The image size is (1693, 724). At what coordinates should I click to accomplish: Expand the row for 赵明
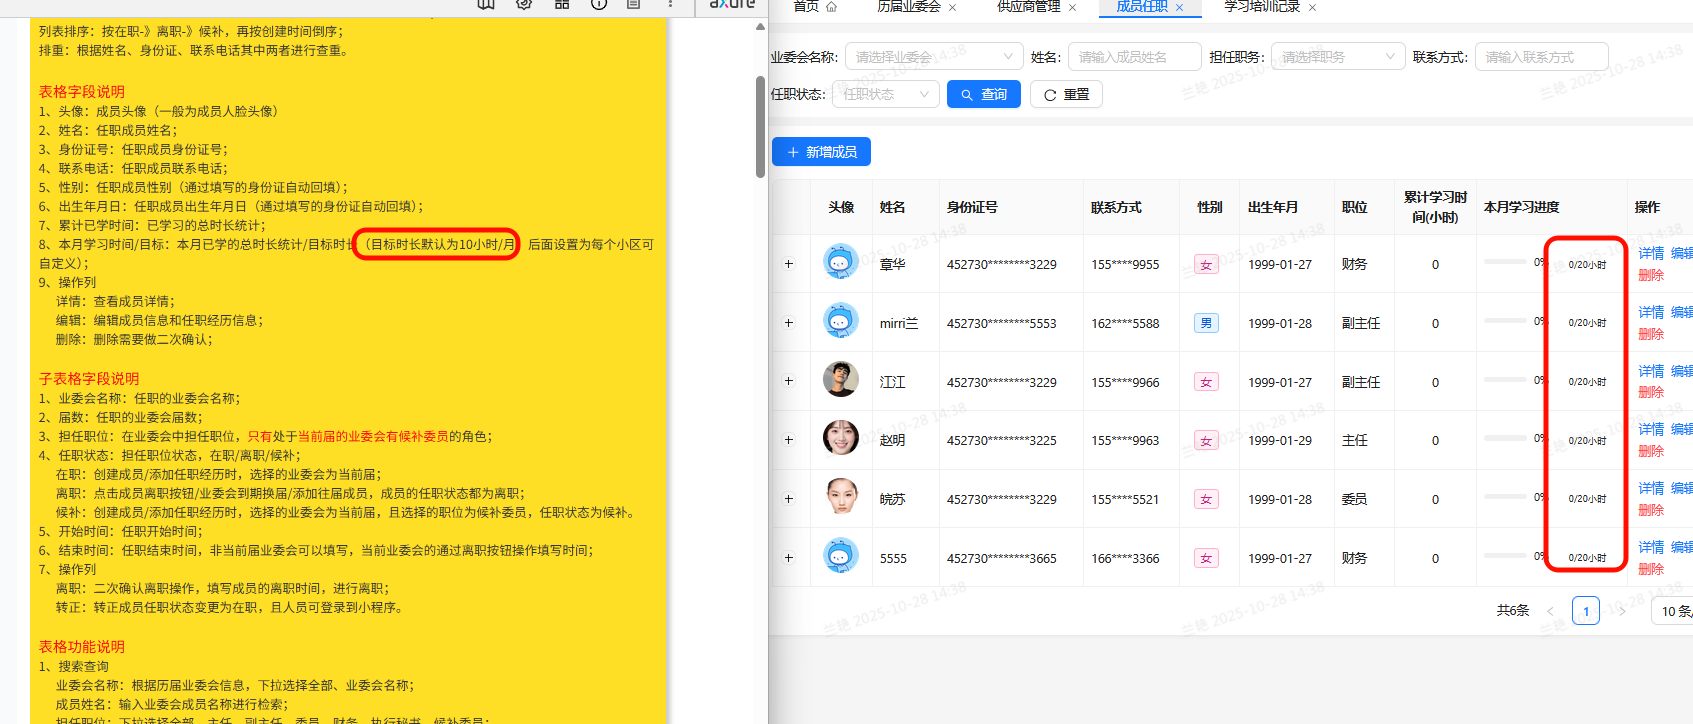coord(788,440)
